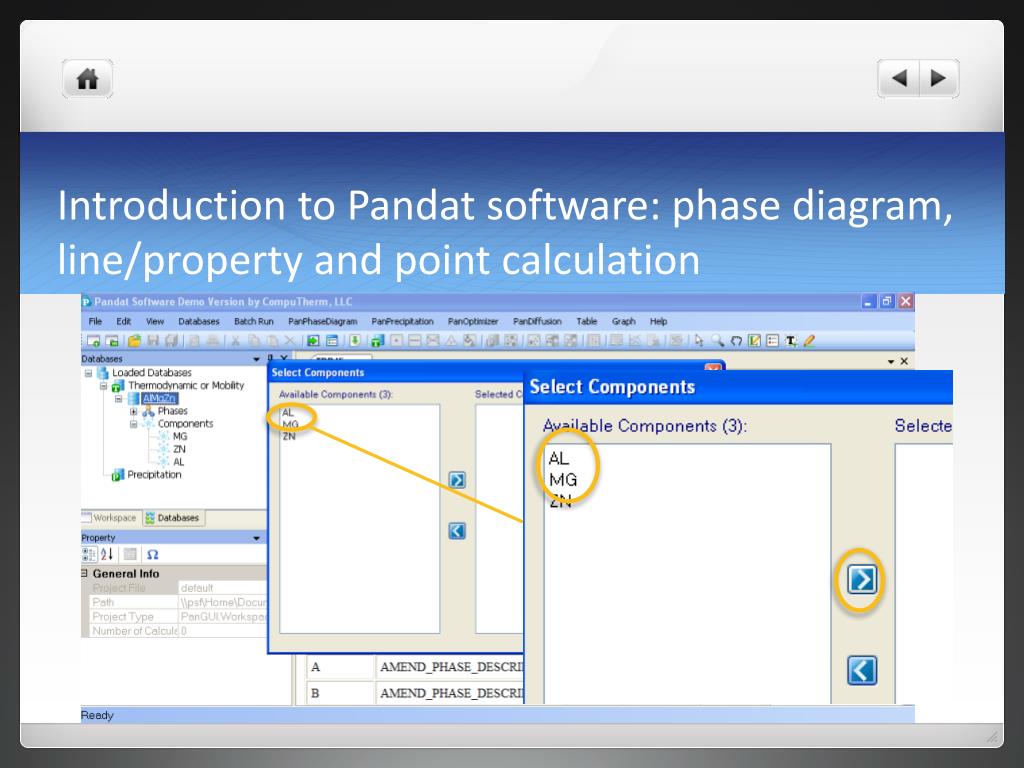The width and height of the screenshot is (1024, 768).
Task: Click the new workspace toolbar icon
Action: (x=94, y=341)
